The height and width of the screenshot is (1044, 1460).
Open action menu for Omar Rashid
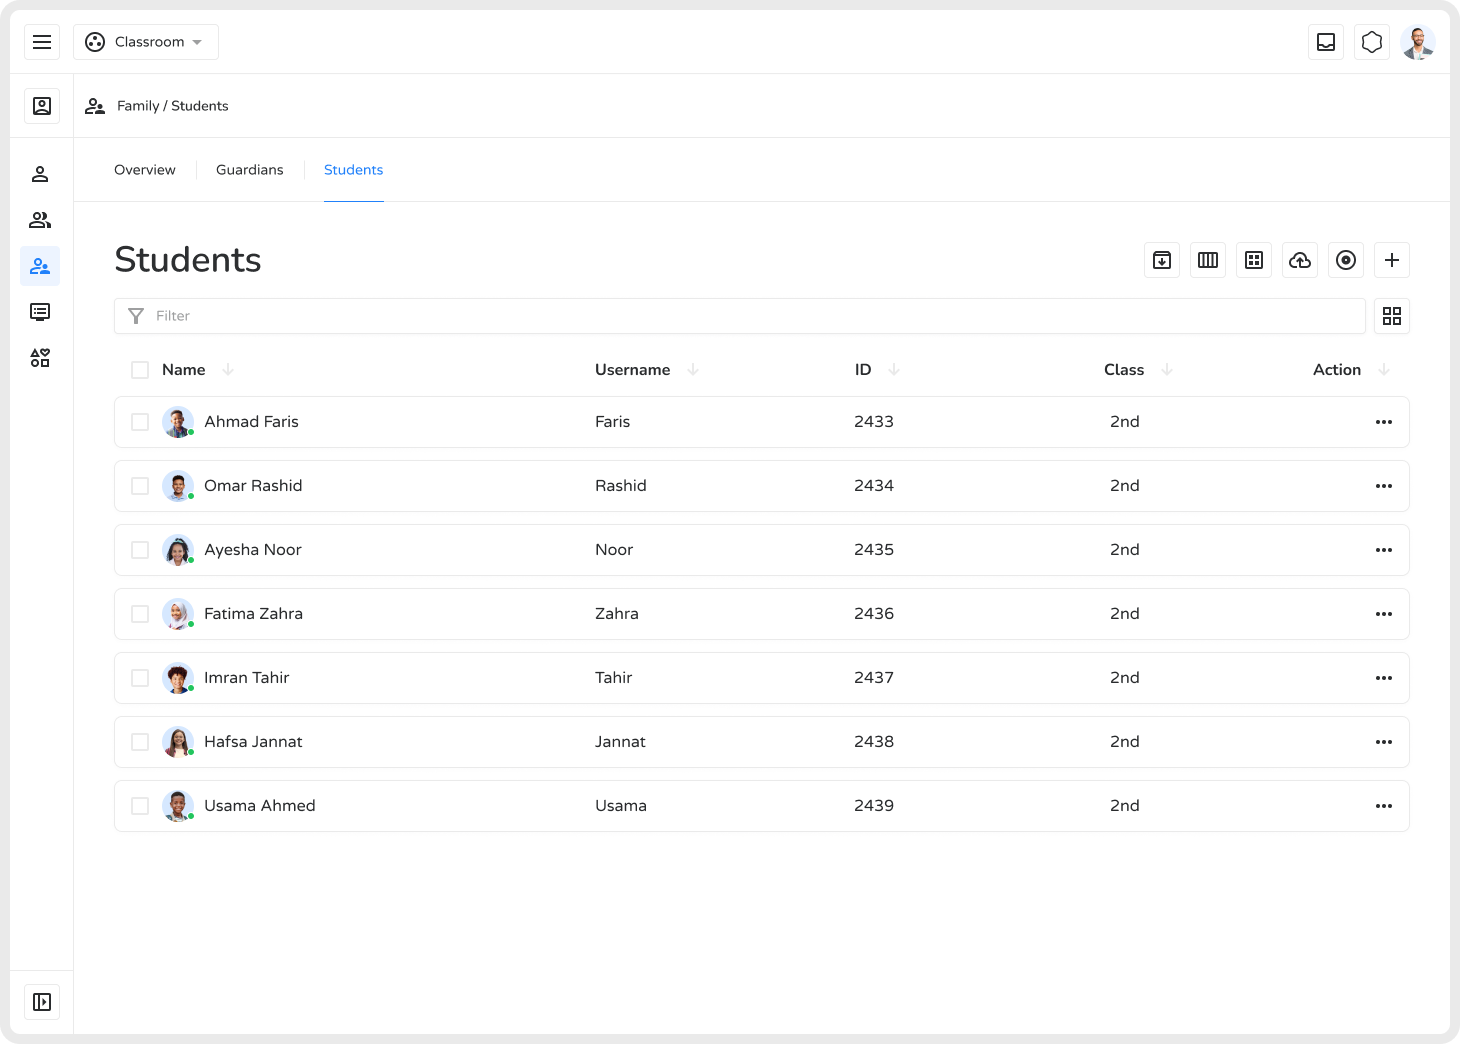(x=1384, y=486)
